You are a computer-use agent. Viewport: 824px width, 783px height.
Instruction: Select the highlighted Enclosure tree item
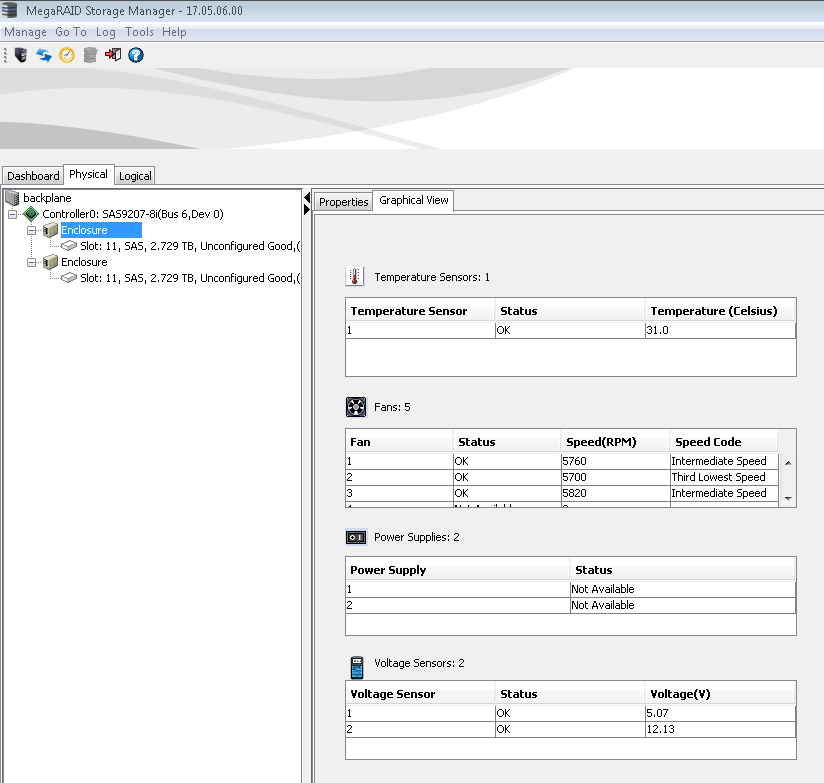click(101, 230)
